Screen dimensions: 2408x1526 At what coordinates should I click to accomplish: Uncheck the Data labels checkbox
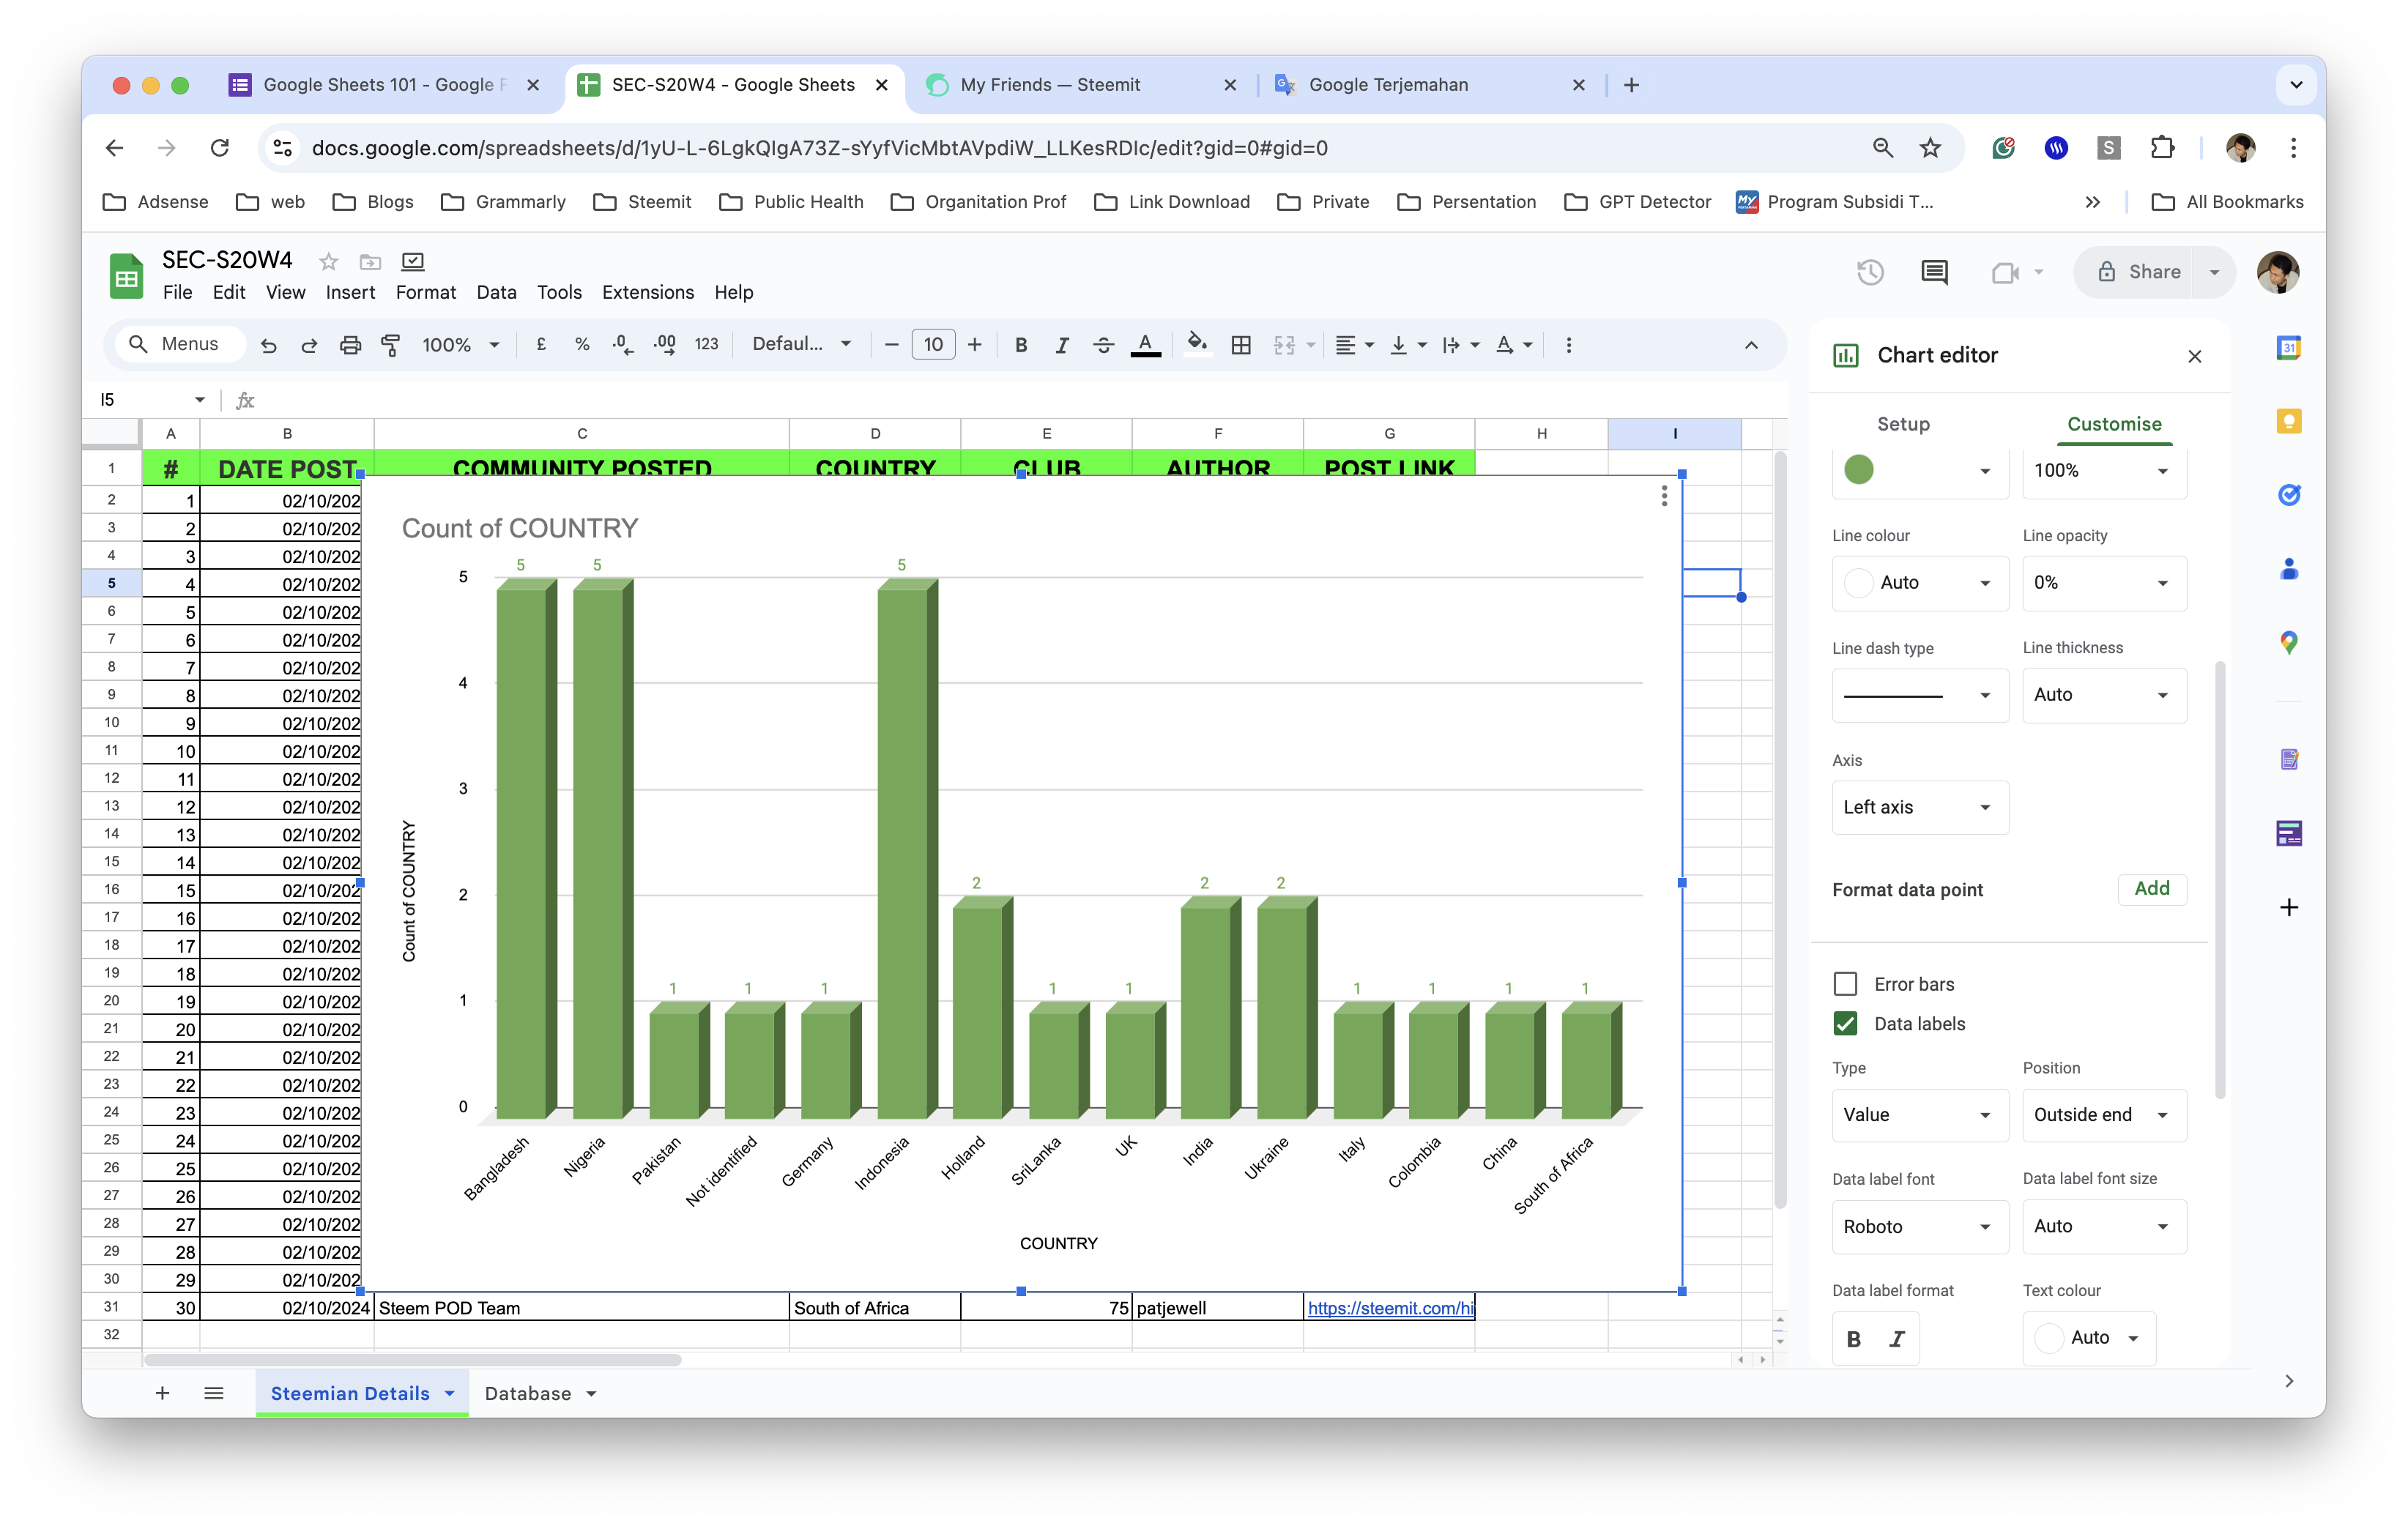pyautogui.click(x=1846, y=1024)
